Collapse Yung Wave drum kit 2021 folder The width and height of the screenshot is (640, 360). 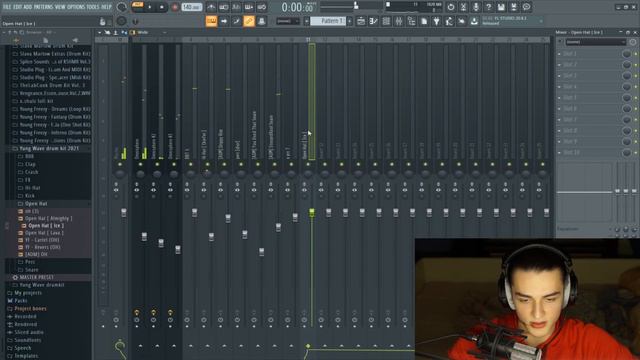[x=49, y=149]
